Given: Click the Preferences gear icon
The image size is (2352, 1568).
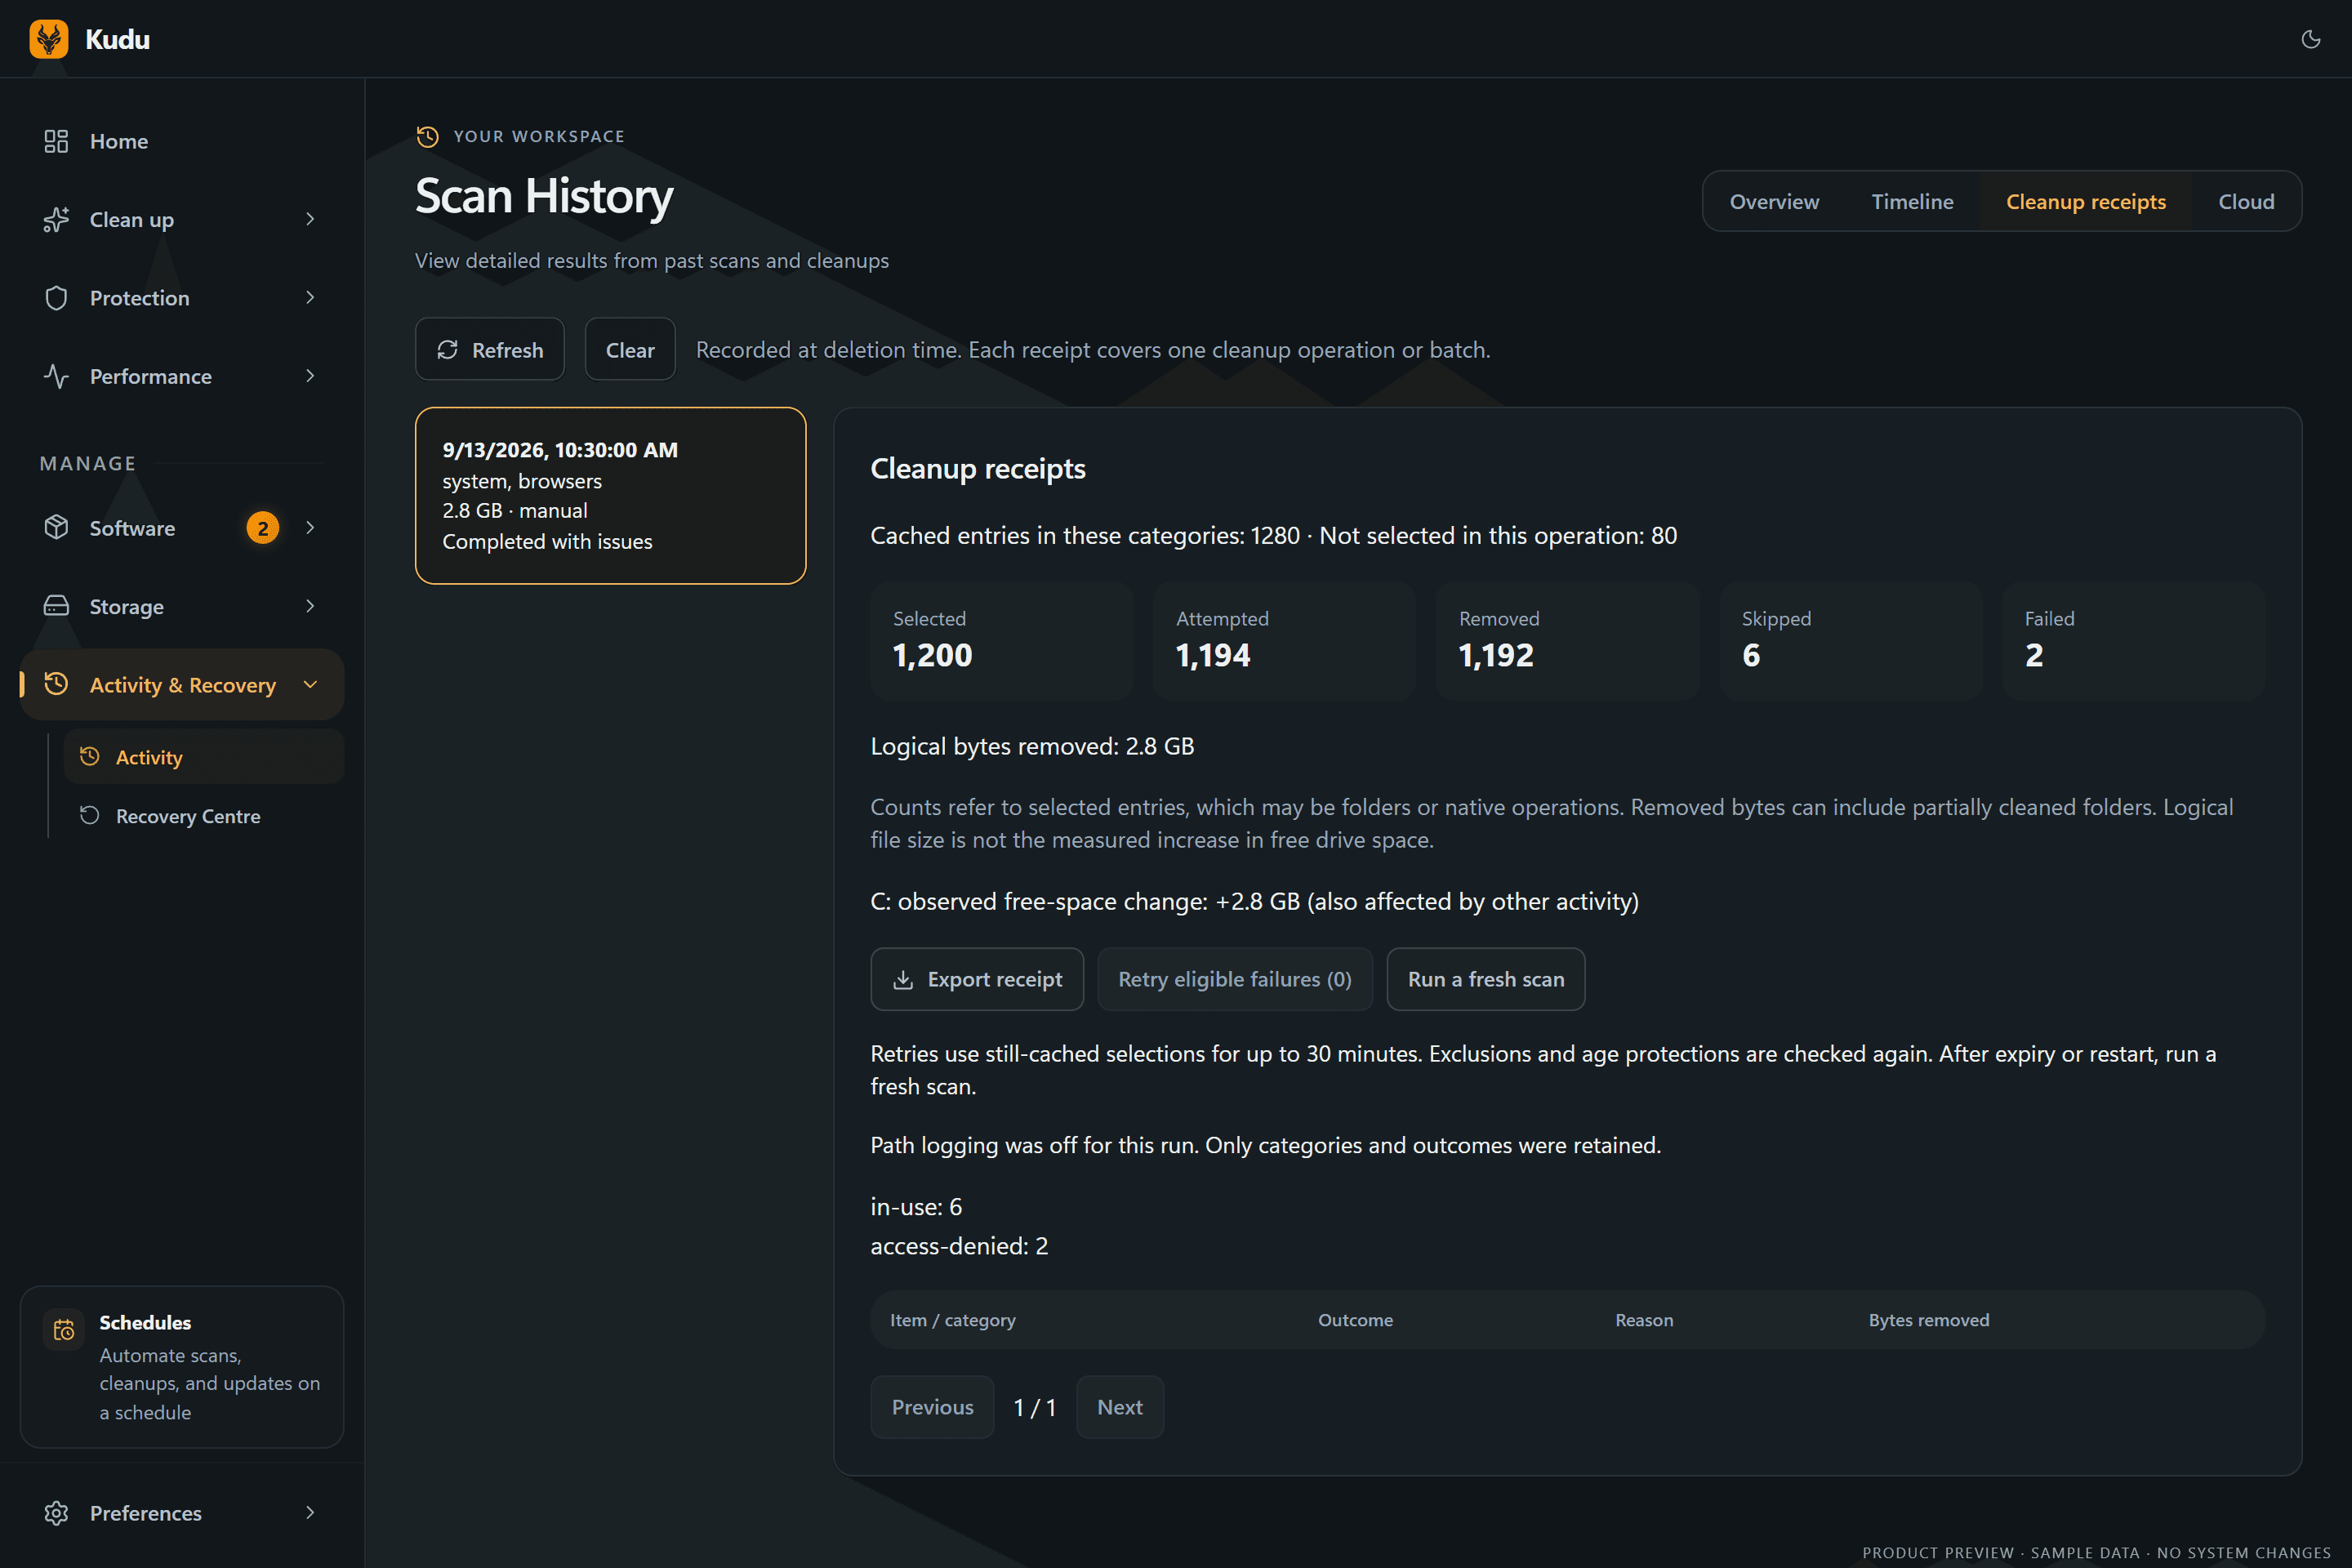Looking at the screenshot, I should tap(56, 1513).
